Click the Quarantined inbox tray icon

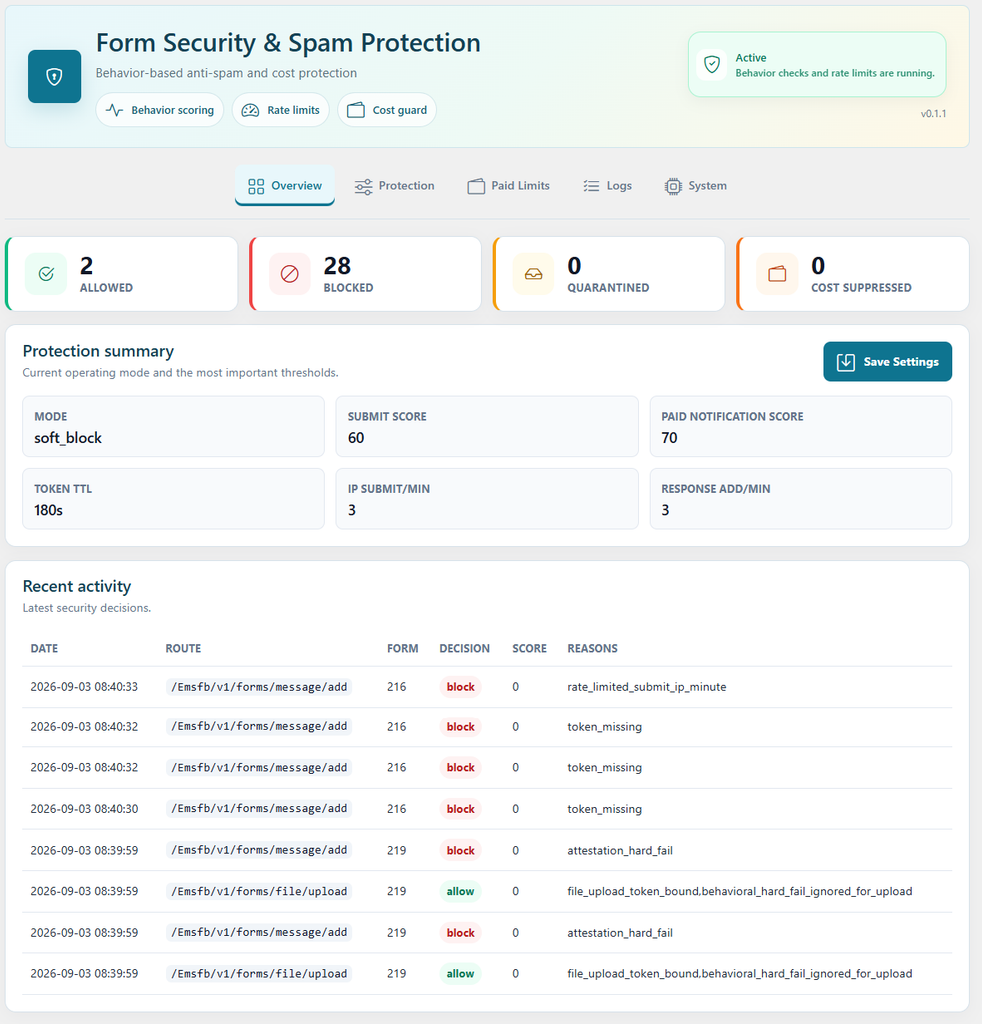pyautogui.click(x=533, y=274)
